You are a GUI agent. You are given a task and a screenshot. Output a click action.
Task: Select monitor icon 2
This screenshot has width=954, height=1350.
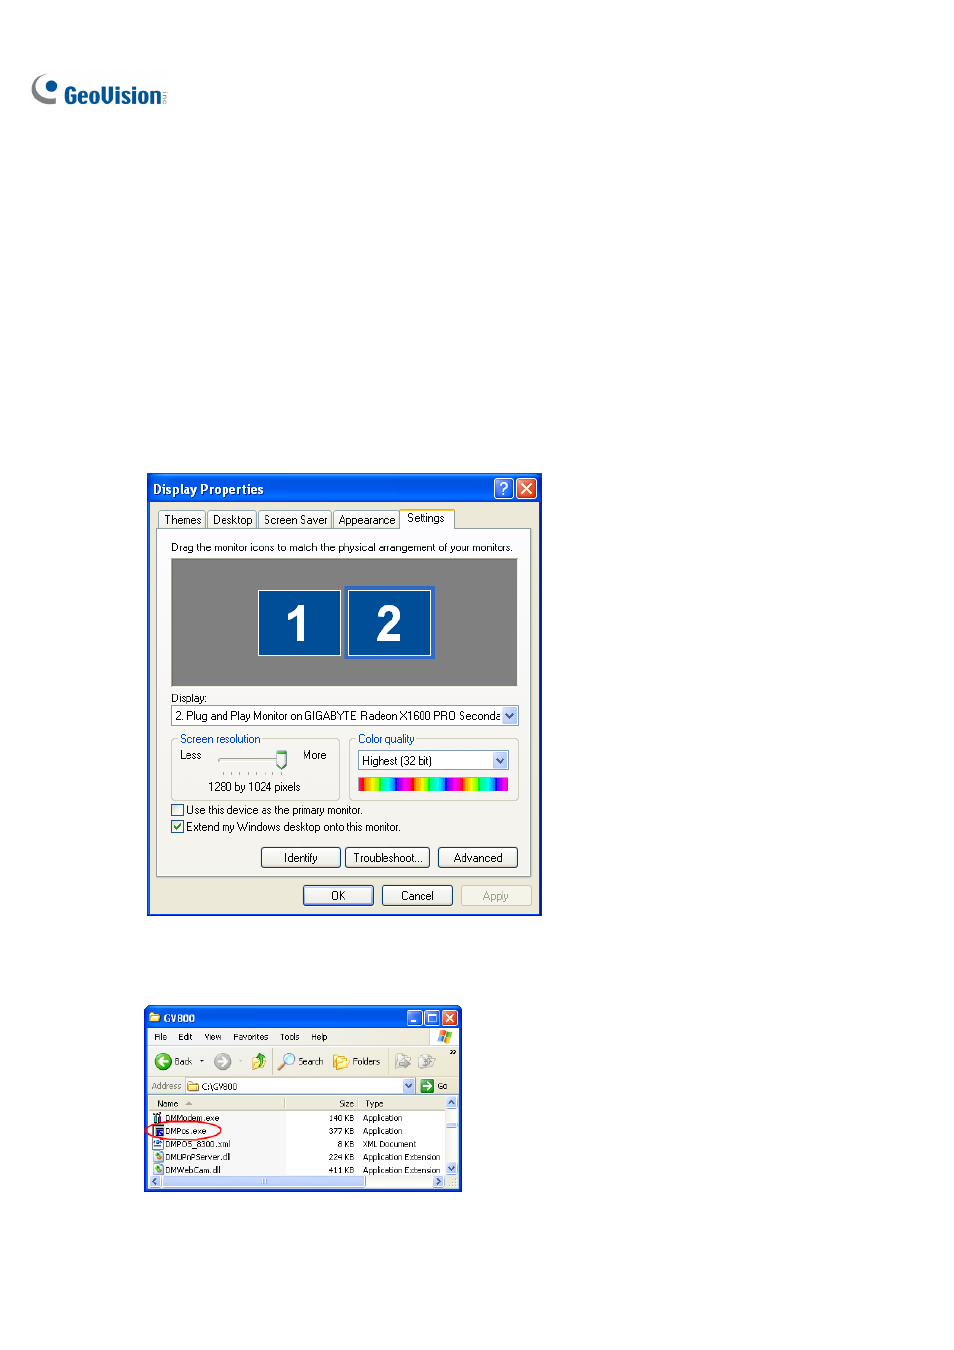point(389,623)
